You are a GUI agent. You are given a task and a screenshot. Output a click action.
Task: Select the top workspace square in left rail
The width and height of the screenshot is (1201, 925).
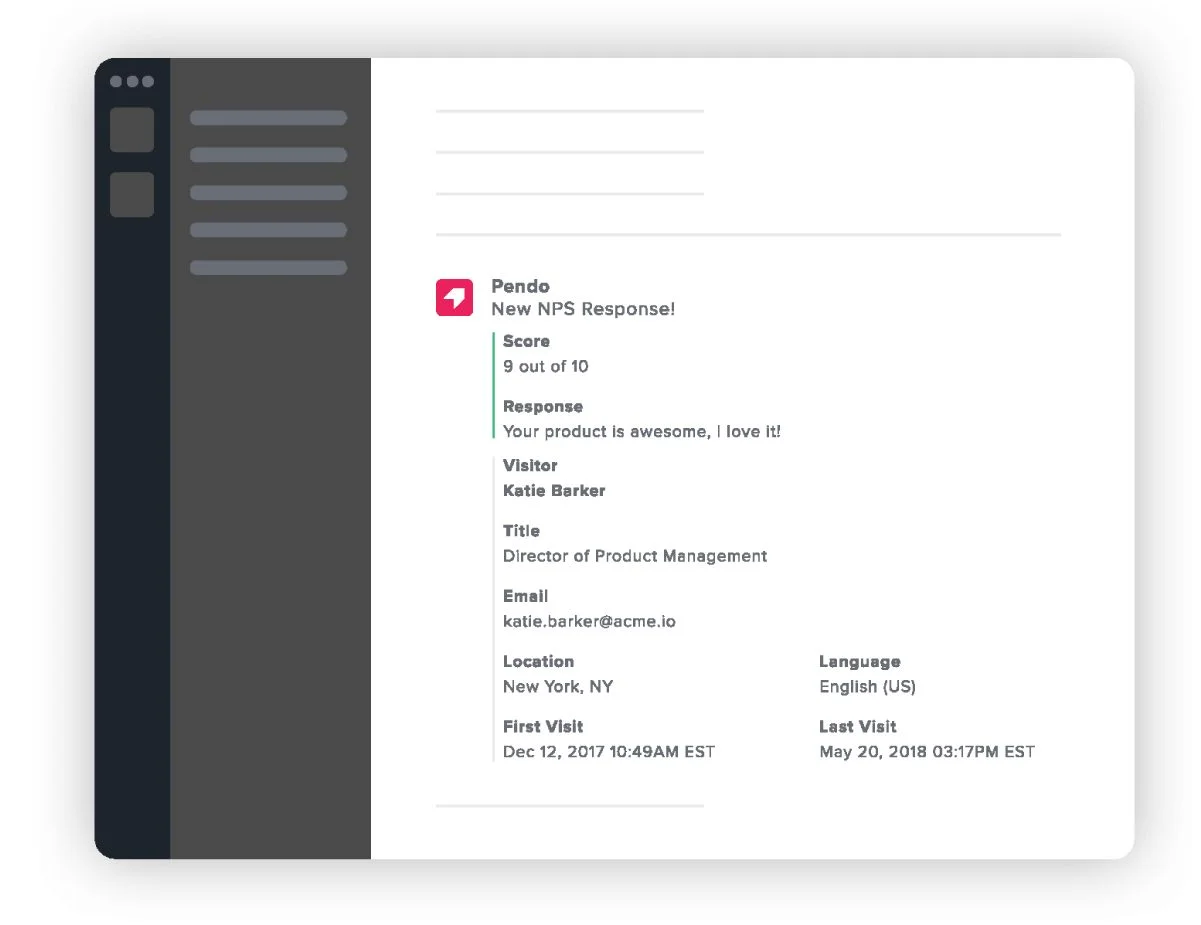point(132,130)
